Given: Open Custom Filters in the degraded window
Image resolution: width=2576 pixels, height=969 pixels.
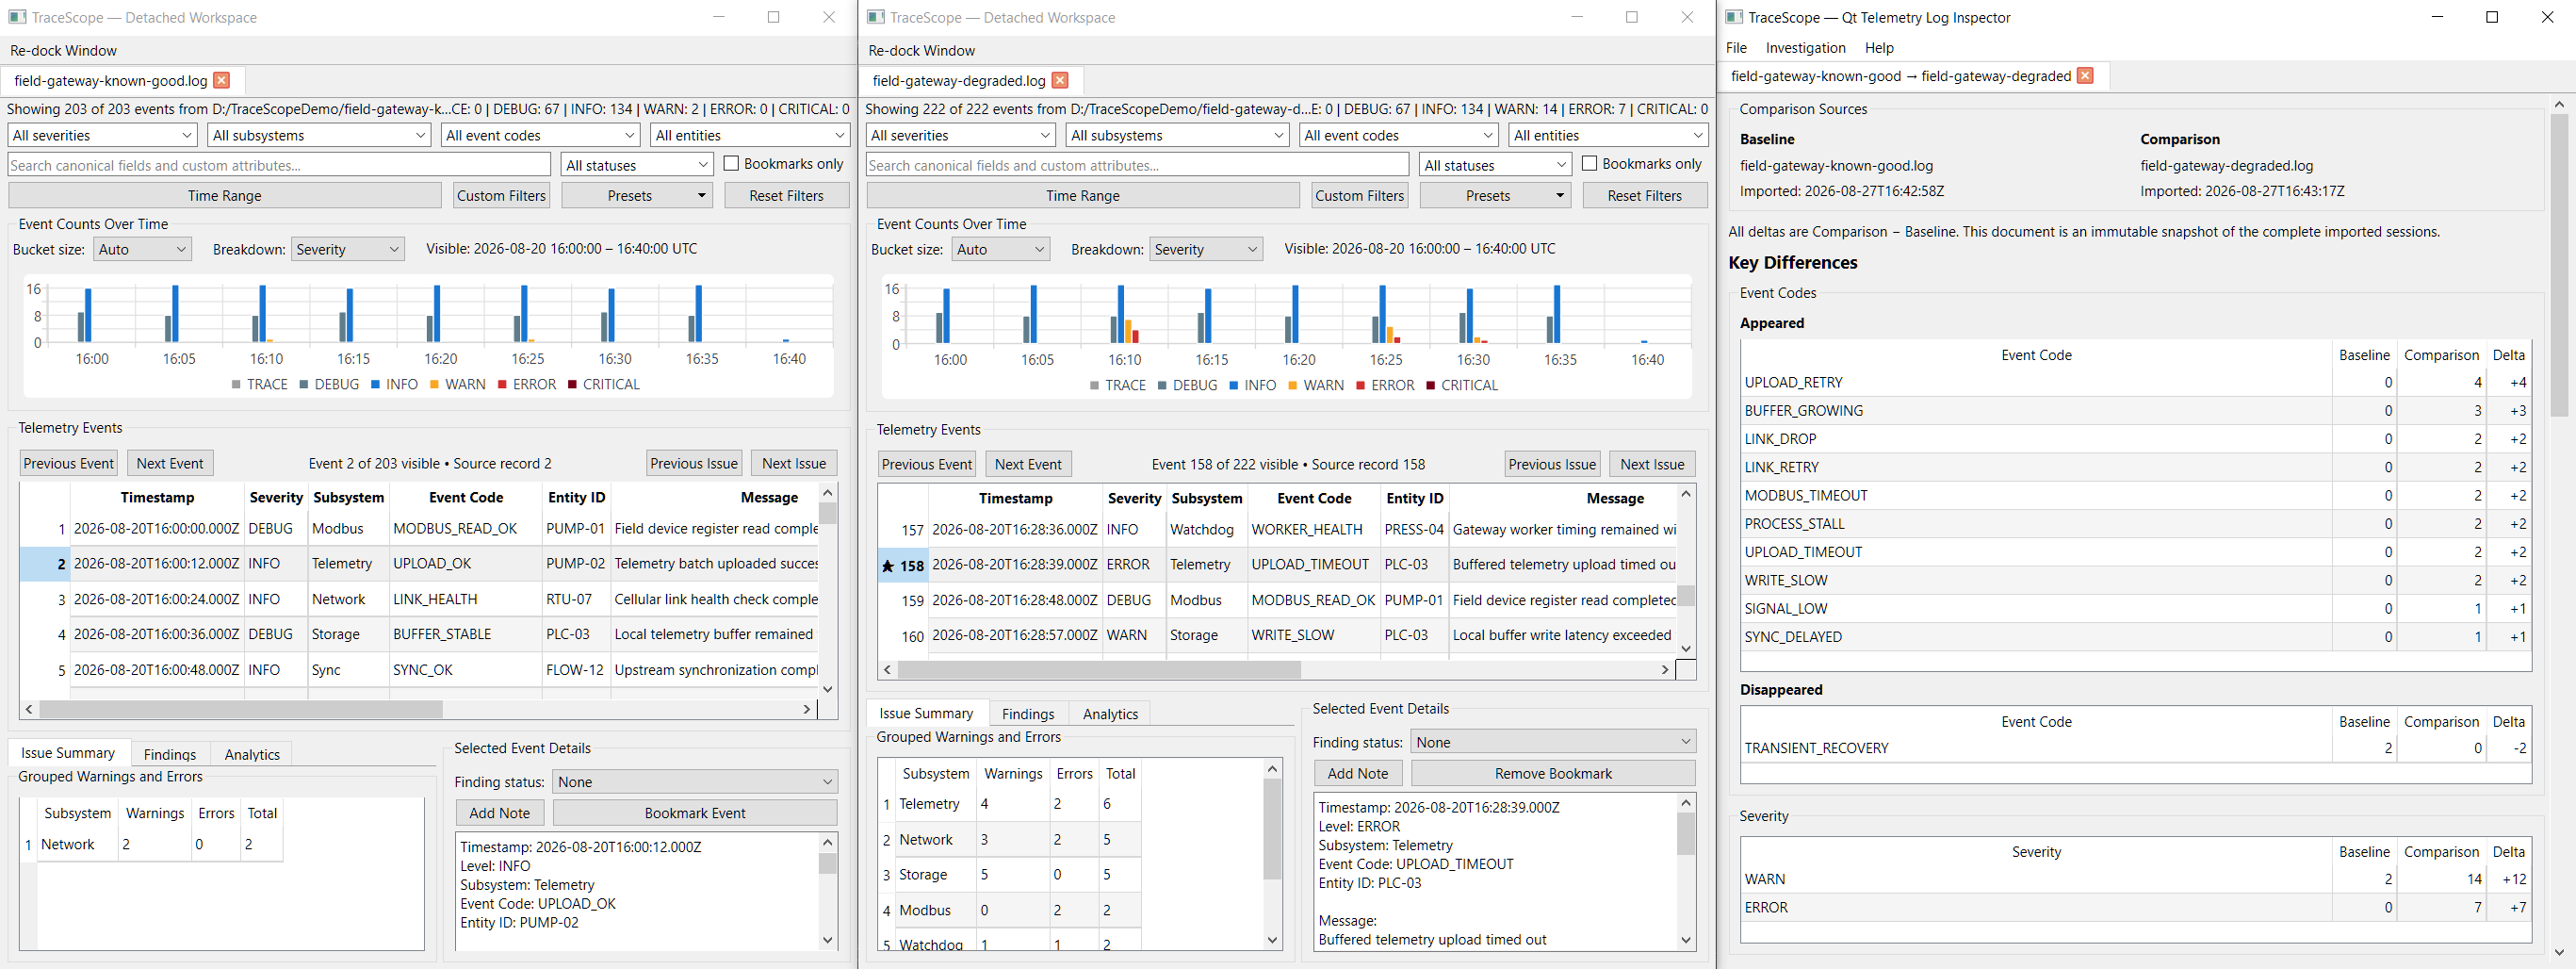Looking at the screenshot, I should tap(1359, 196).
